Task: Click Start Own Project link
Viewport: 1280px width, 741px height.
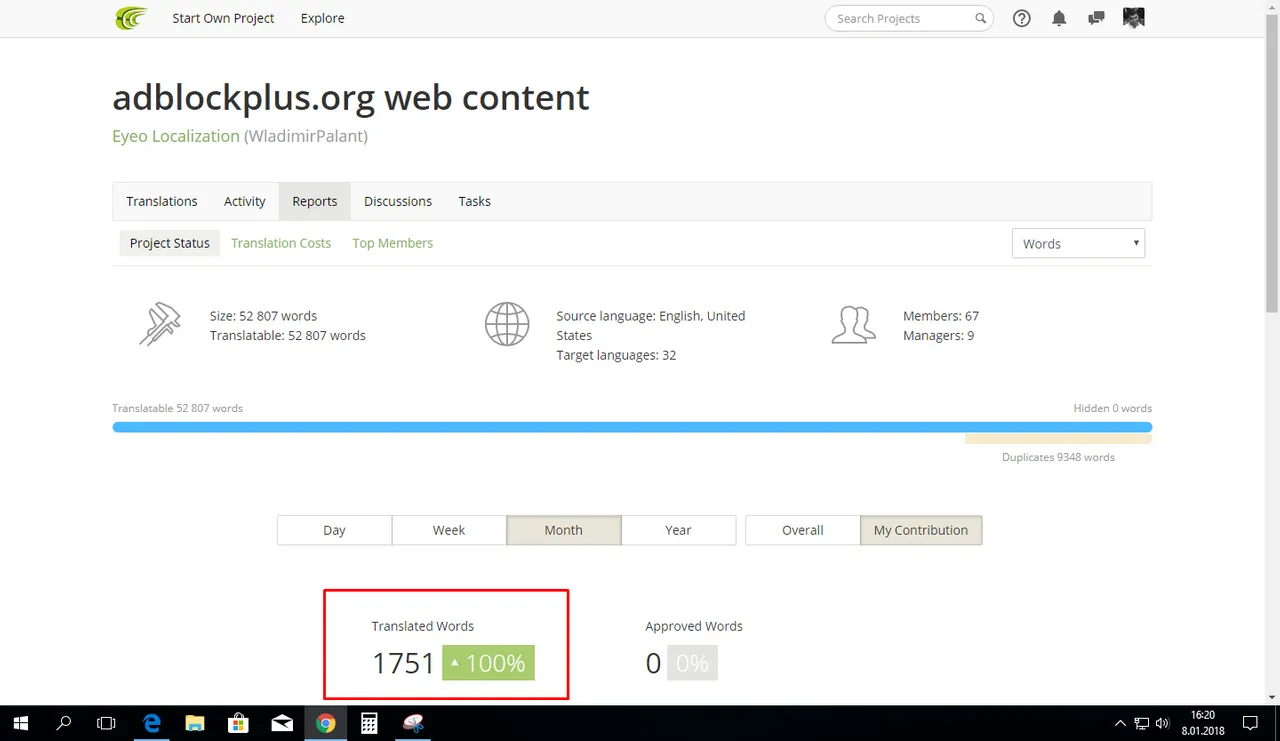Action: coord(223,18)
